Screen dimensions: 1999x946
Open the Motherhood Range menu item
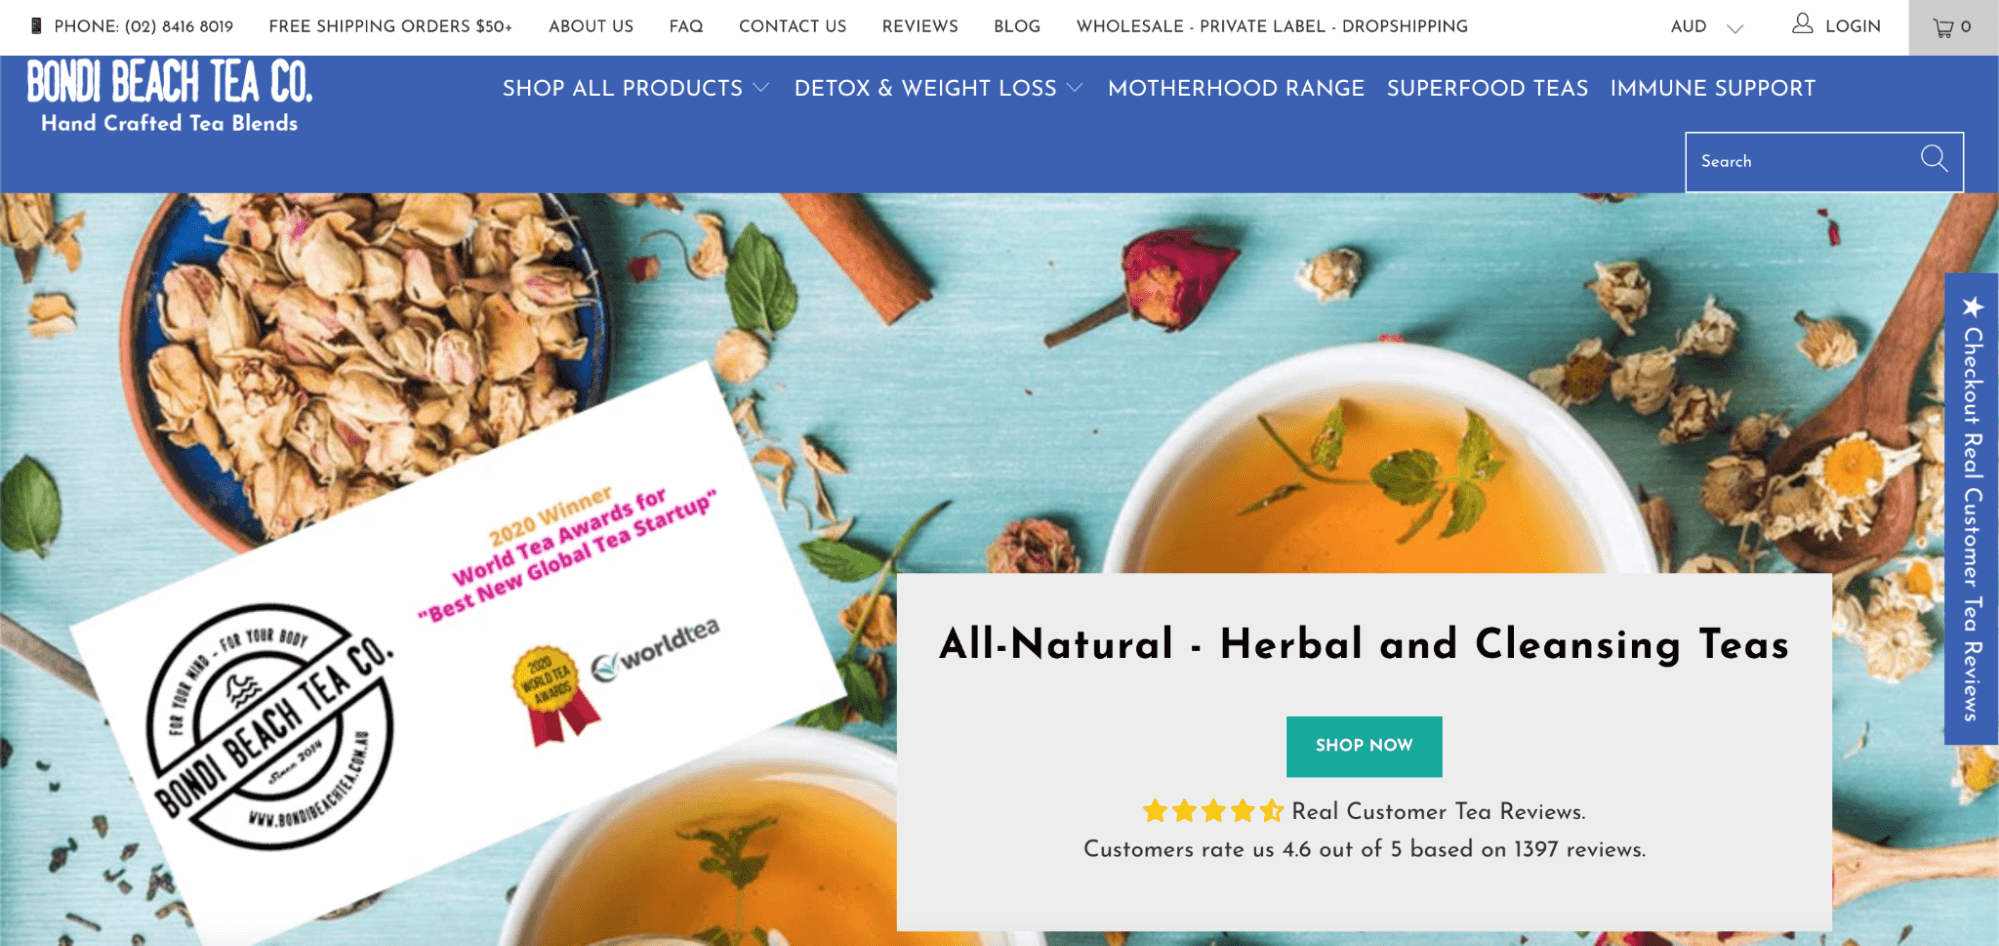(1236, 88)
